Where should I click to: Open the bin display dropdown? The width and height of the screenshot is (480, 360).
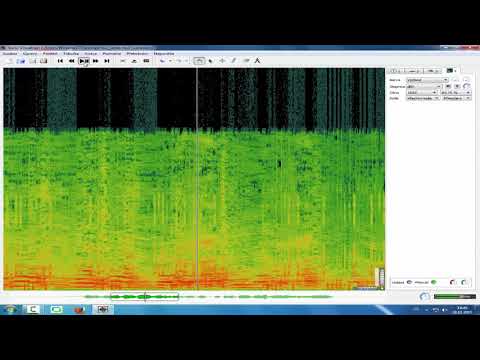(x=423, y=98)
